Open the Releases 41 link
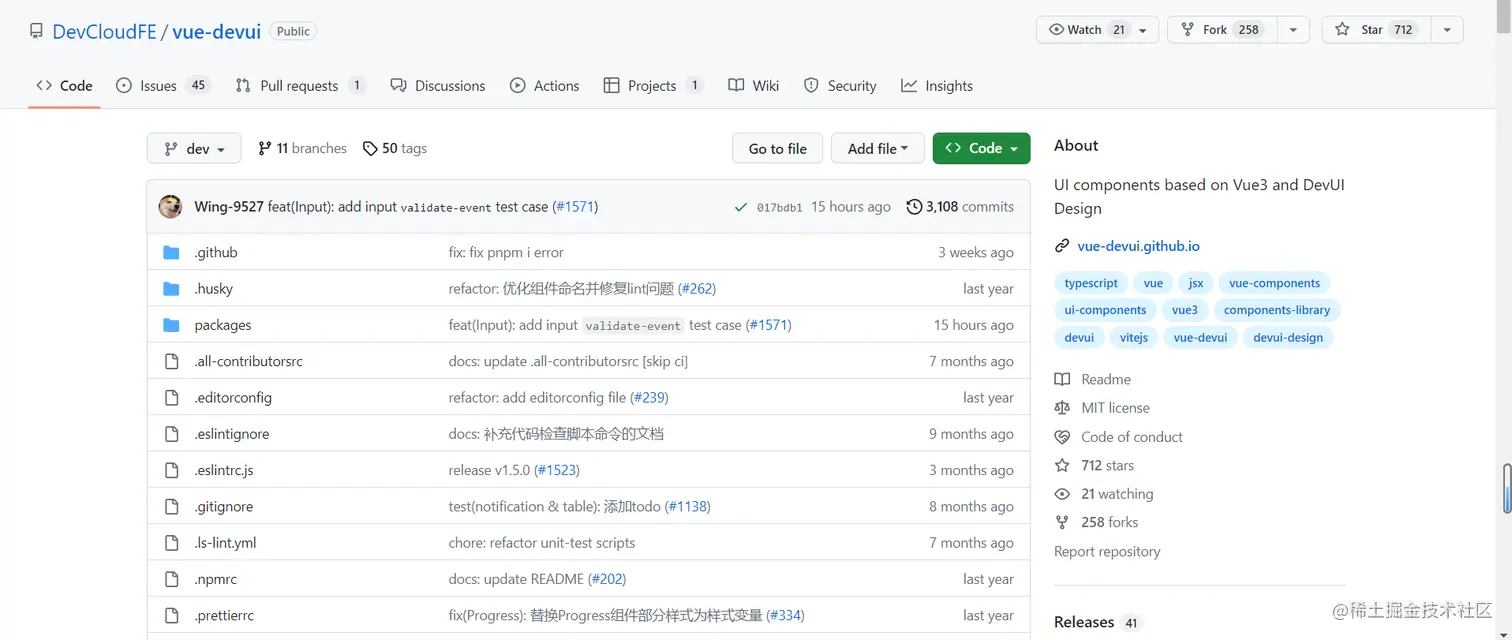The image size is (1512, 640). (1097, 622)
